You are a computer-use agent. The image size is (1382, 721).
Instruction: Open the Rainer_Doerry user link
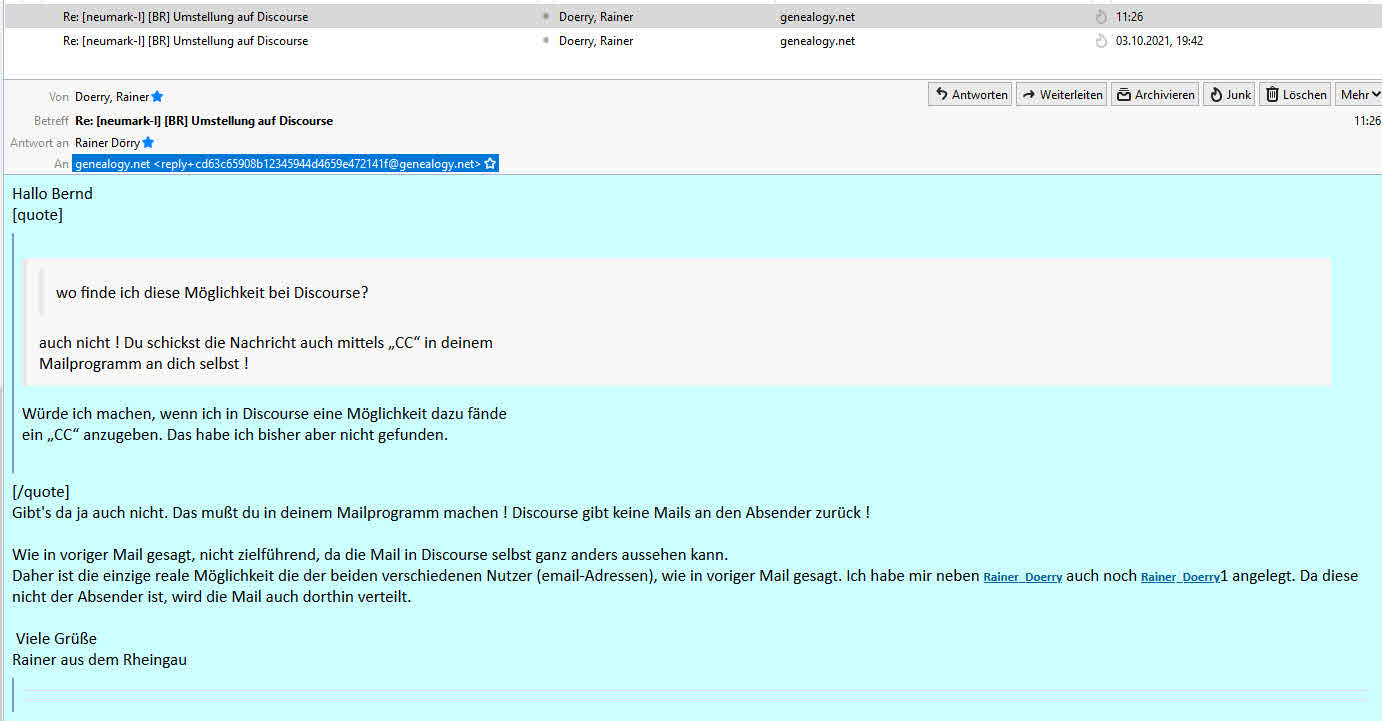(x=1023, y=577)
